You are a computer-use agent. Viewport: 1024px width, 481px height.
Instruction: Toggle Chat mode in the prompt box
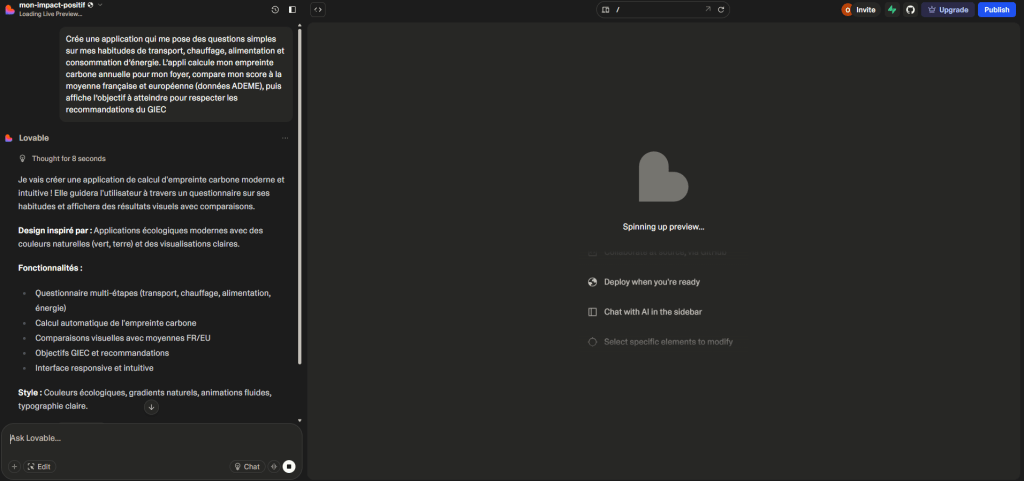click(246, 466)
